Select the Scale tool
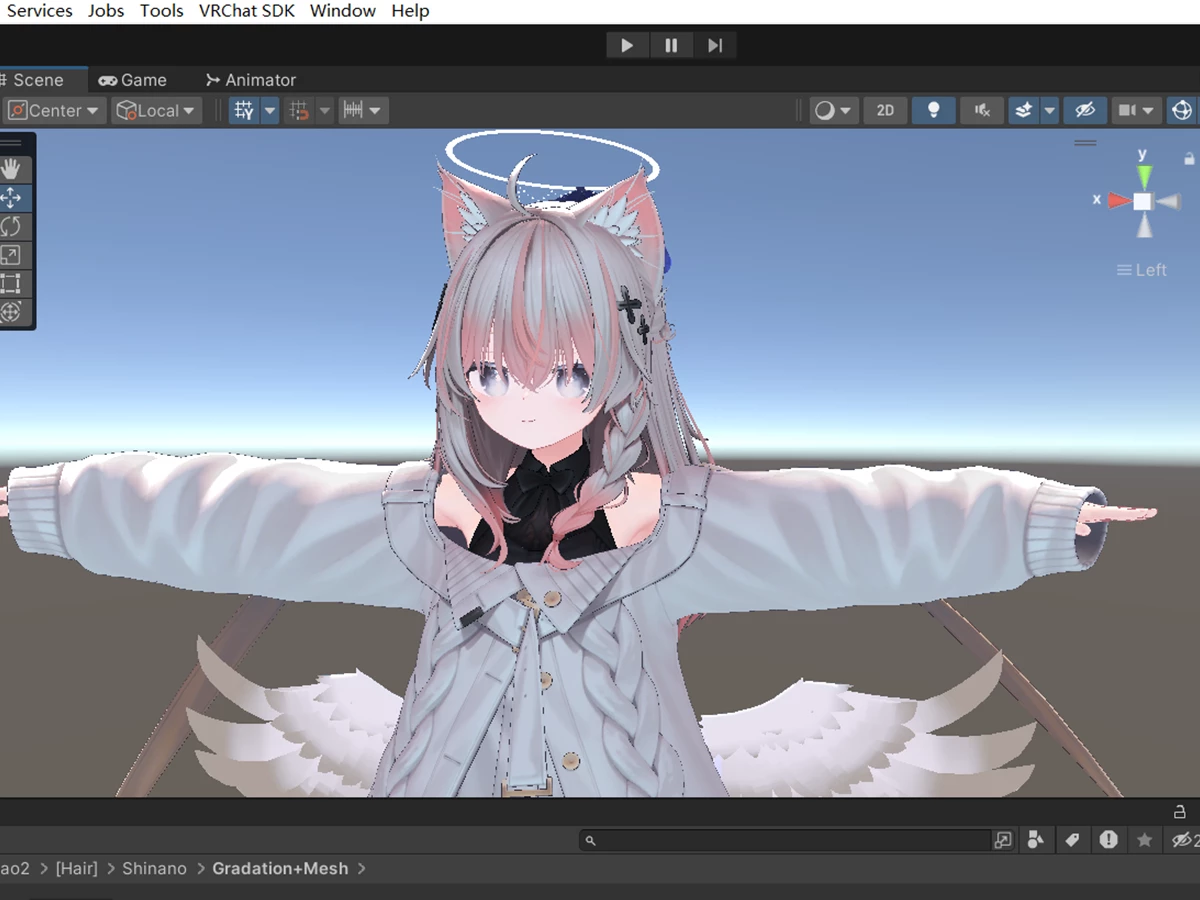 [x=12, y=255]
